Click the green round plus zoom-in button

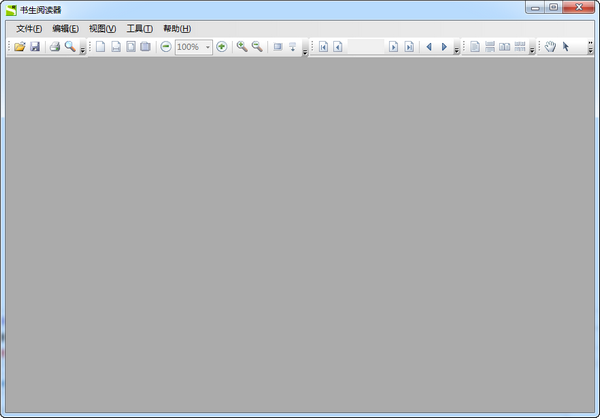(221, 47)
